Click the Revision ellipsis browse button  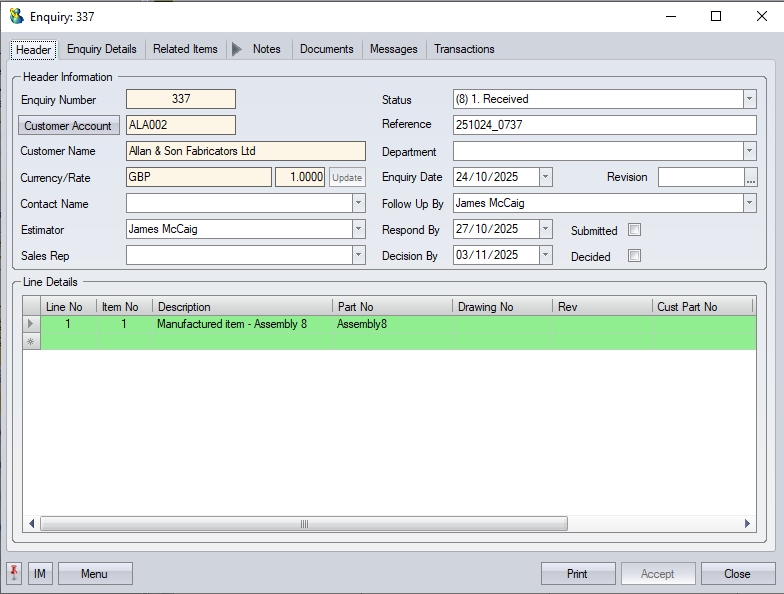pyautogui.click(x=751, y=177)
